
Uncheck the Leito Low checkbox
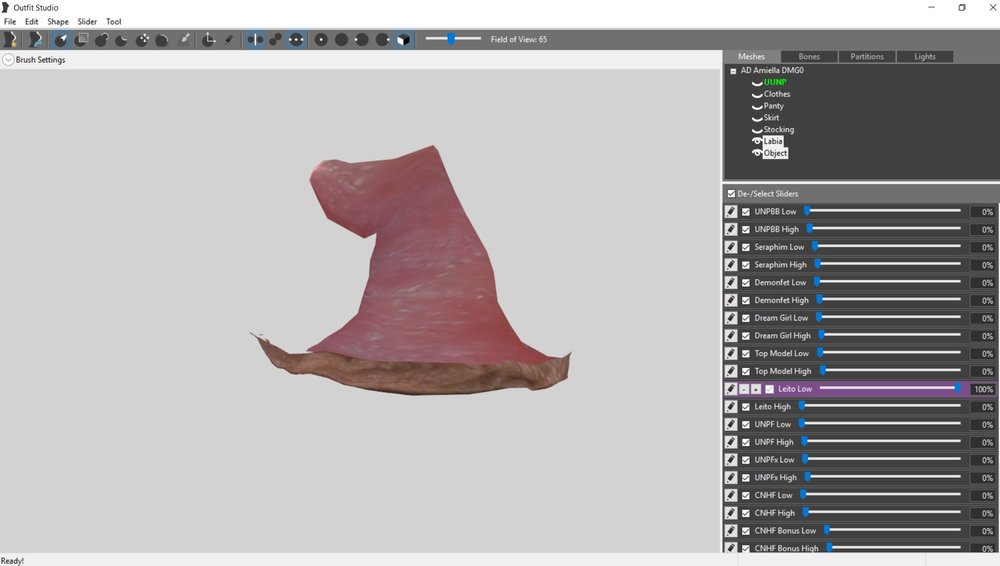click(769, 389)
